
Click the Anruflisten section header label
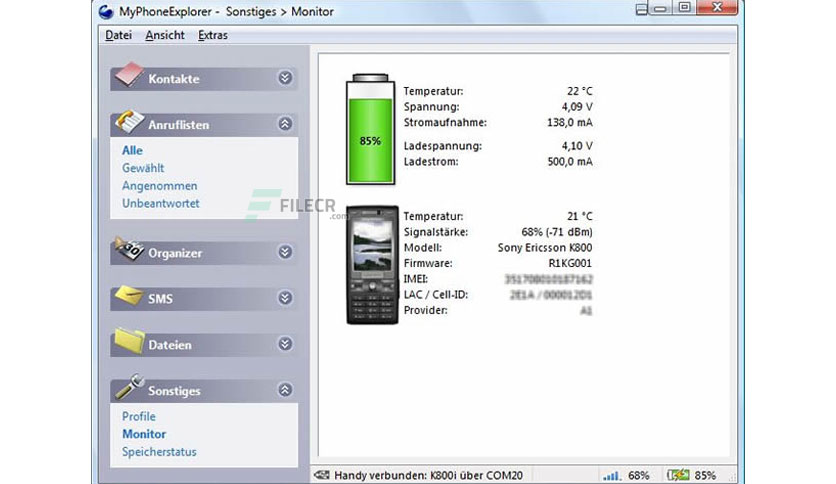coord(179,125)
